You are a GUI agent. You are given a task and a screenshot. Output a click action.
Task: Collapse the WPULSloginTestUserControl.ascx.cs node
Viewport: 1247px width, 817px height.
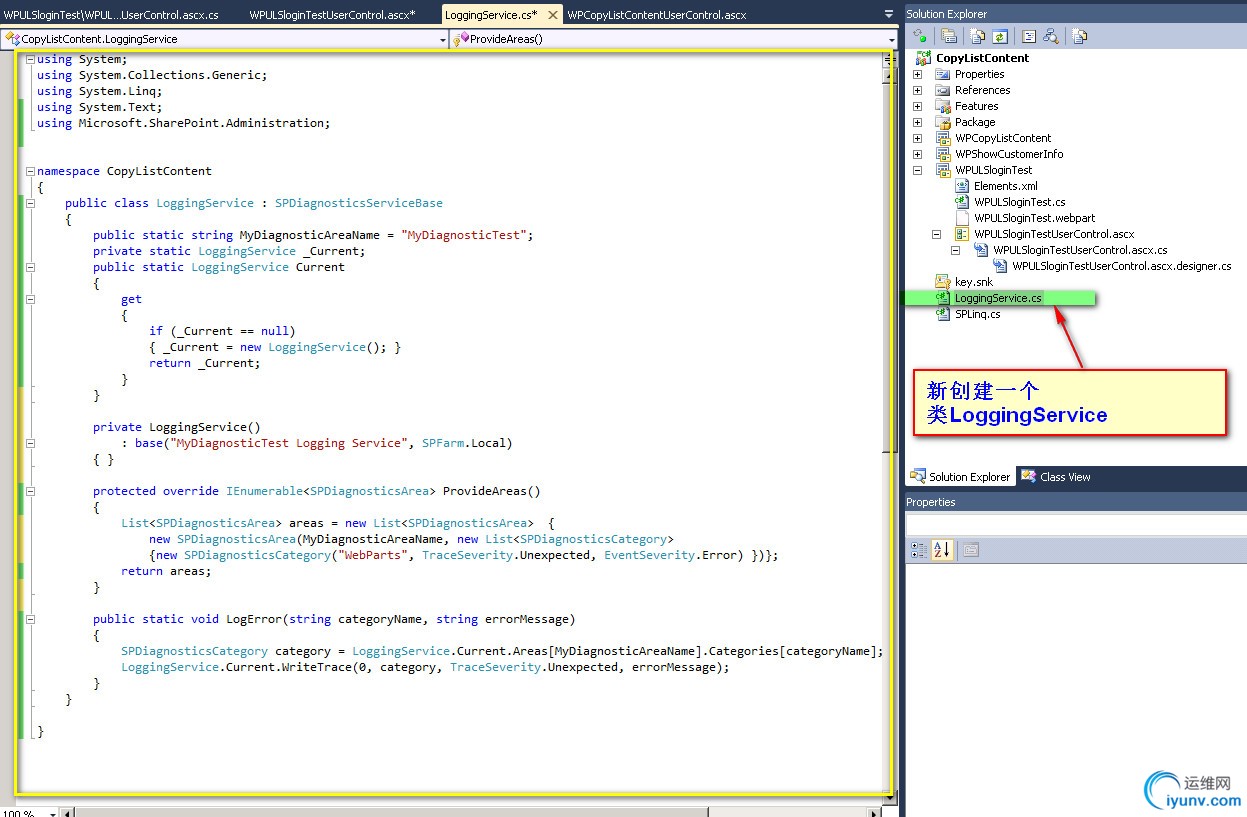pos(956,250)
